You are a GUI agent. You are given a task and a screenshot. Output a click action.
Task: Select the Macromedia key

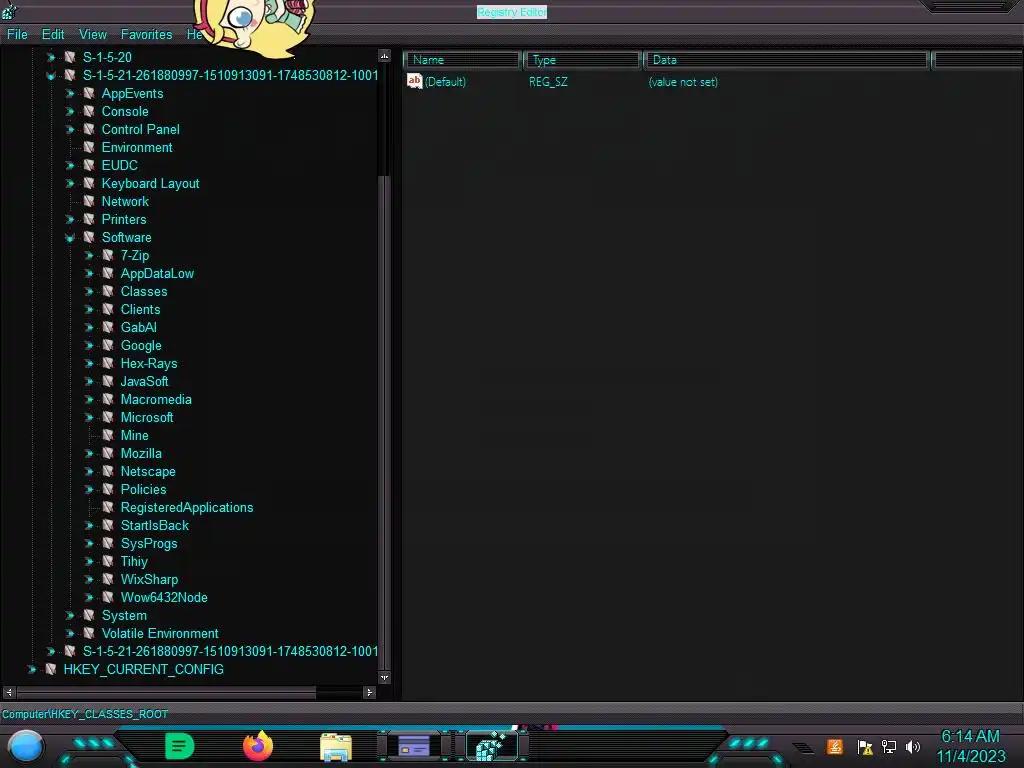click(x=156, y=400)
